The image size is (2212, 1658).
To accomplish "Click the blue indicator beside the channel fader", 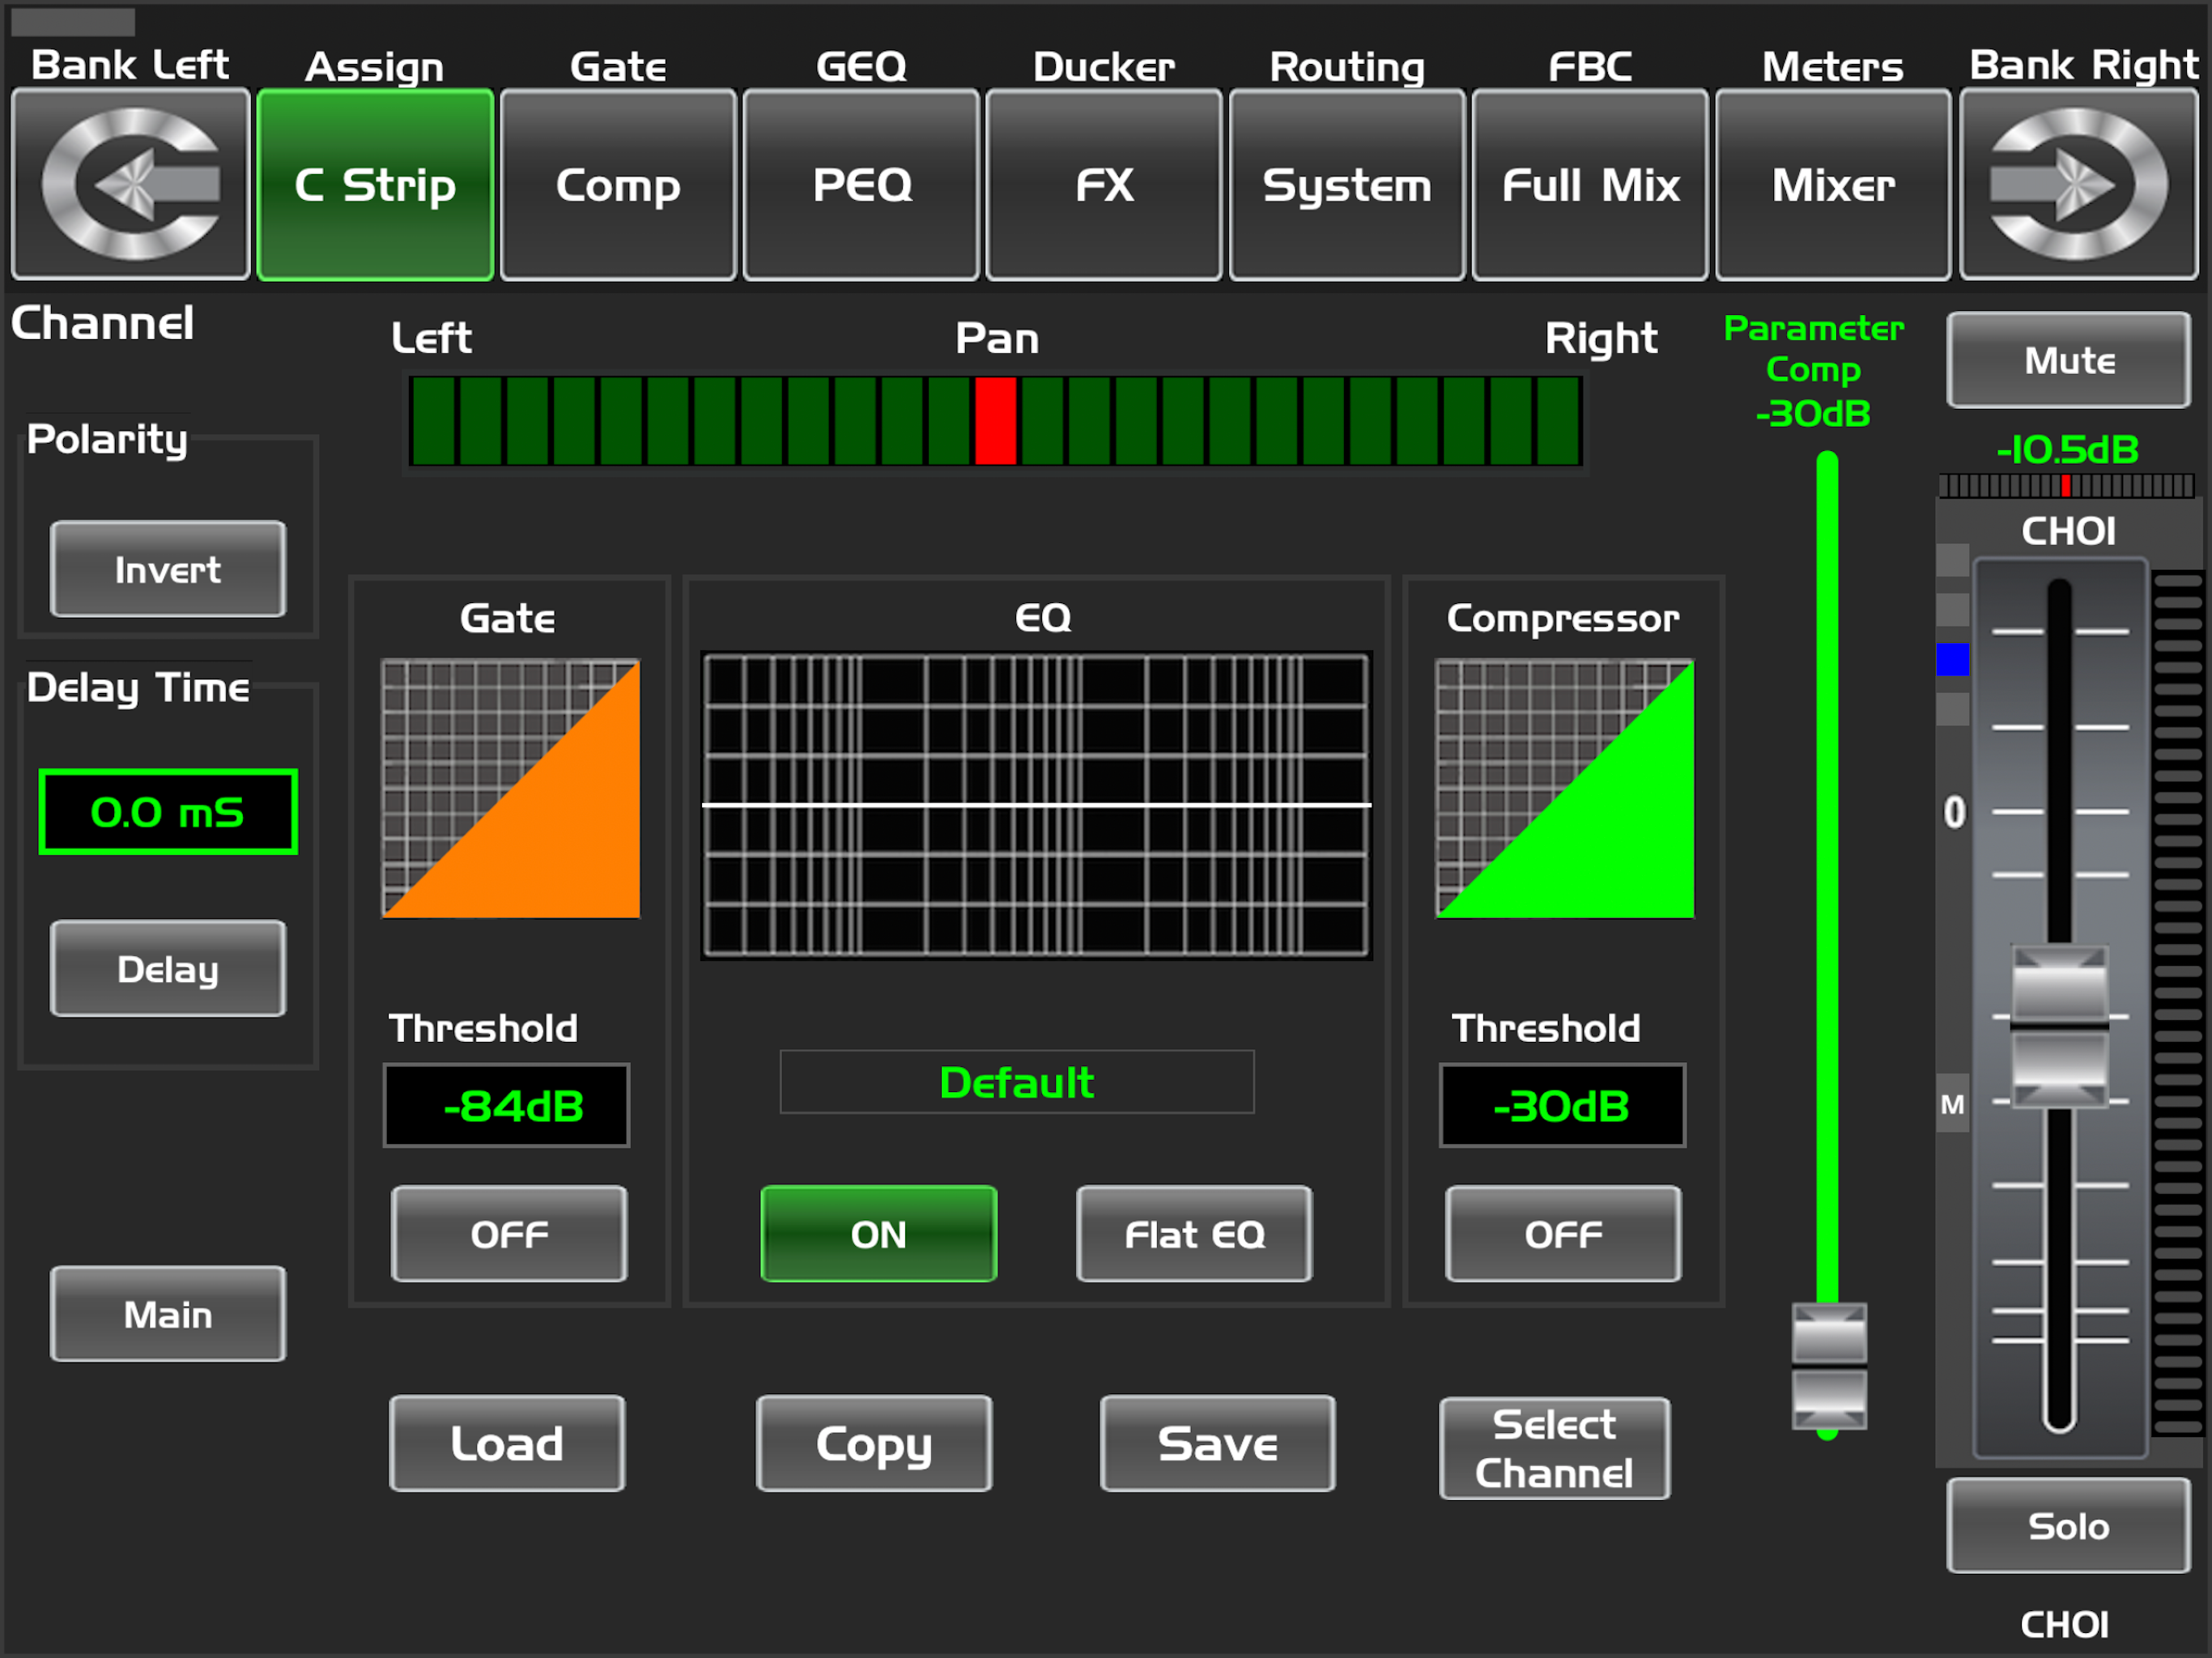I will coord(1952,660).
